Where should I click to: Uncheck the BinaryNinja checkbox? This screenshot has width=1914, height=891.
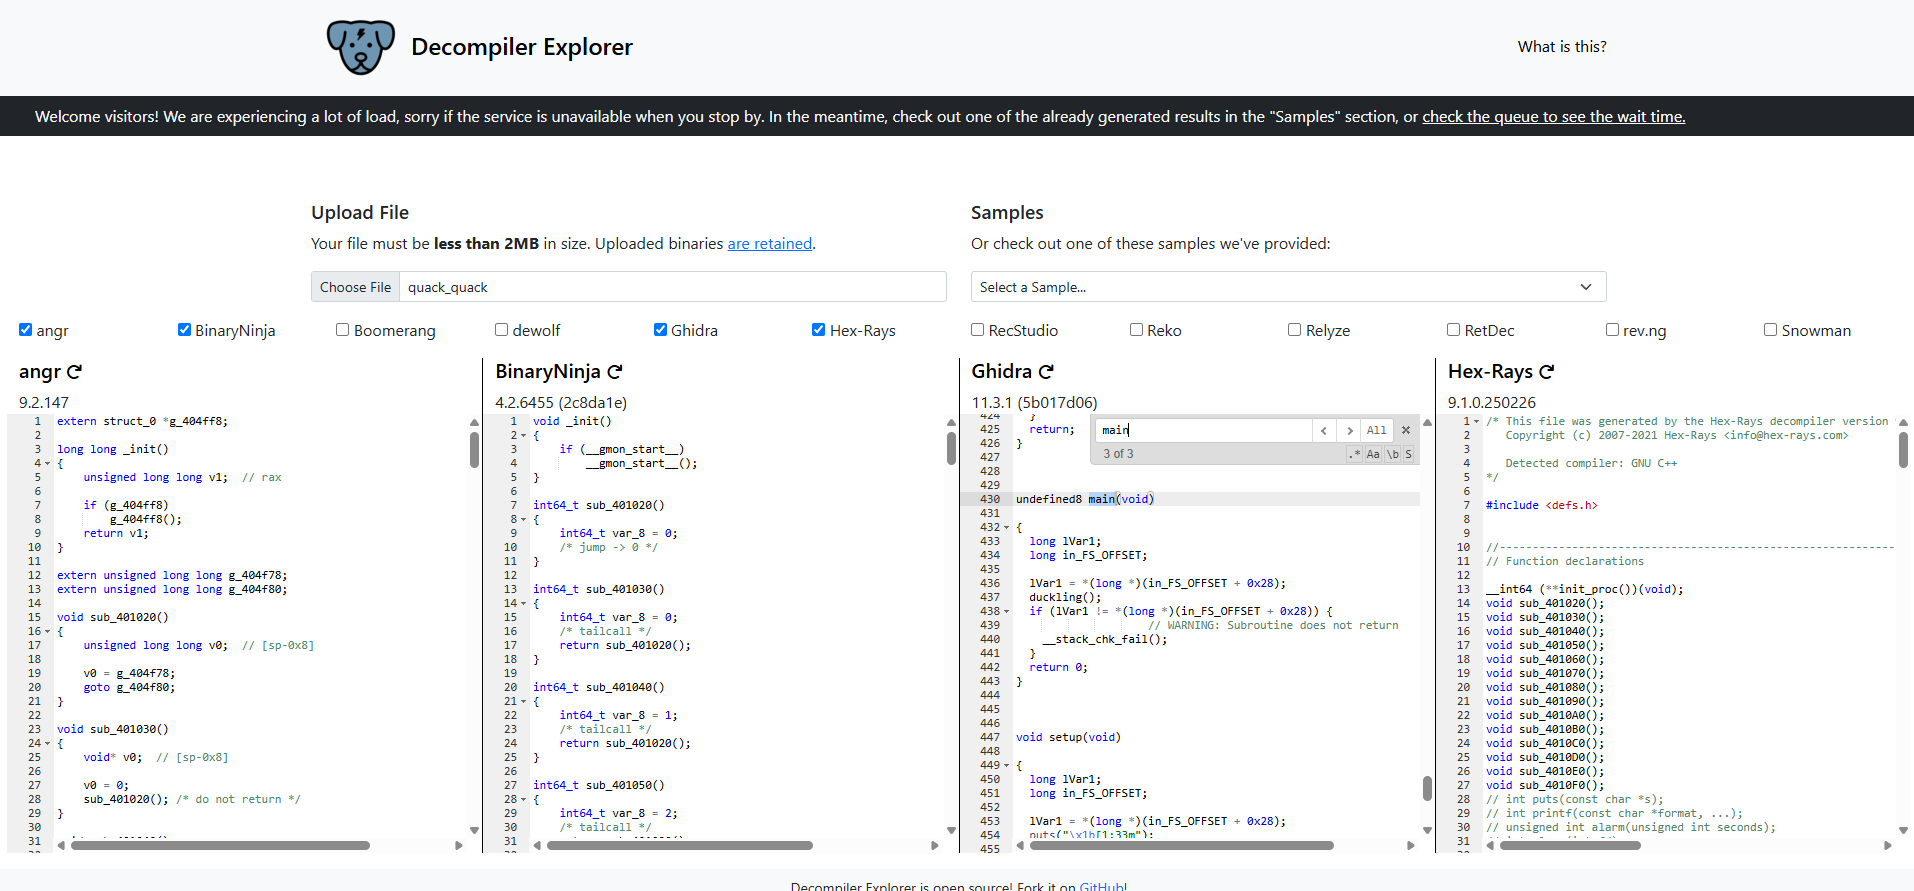pyautogui.click(x=184, y=330)
